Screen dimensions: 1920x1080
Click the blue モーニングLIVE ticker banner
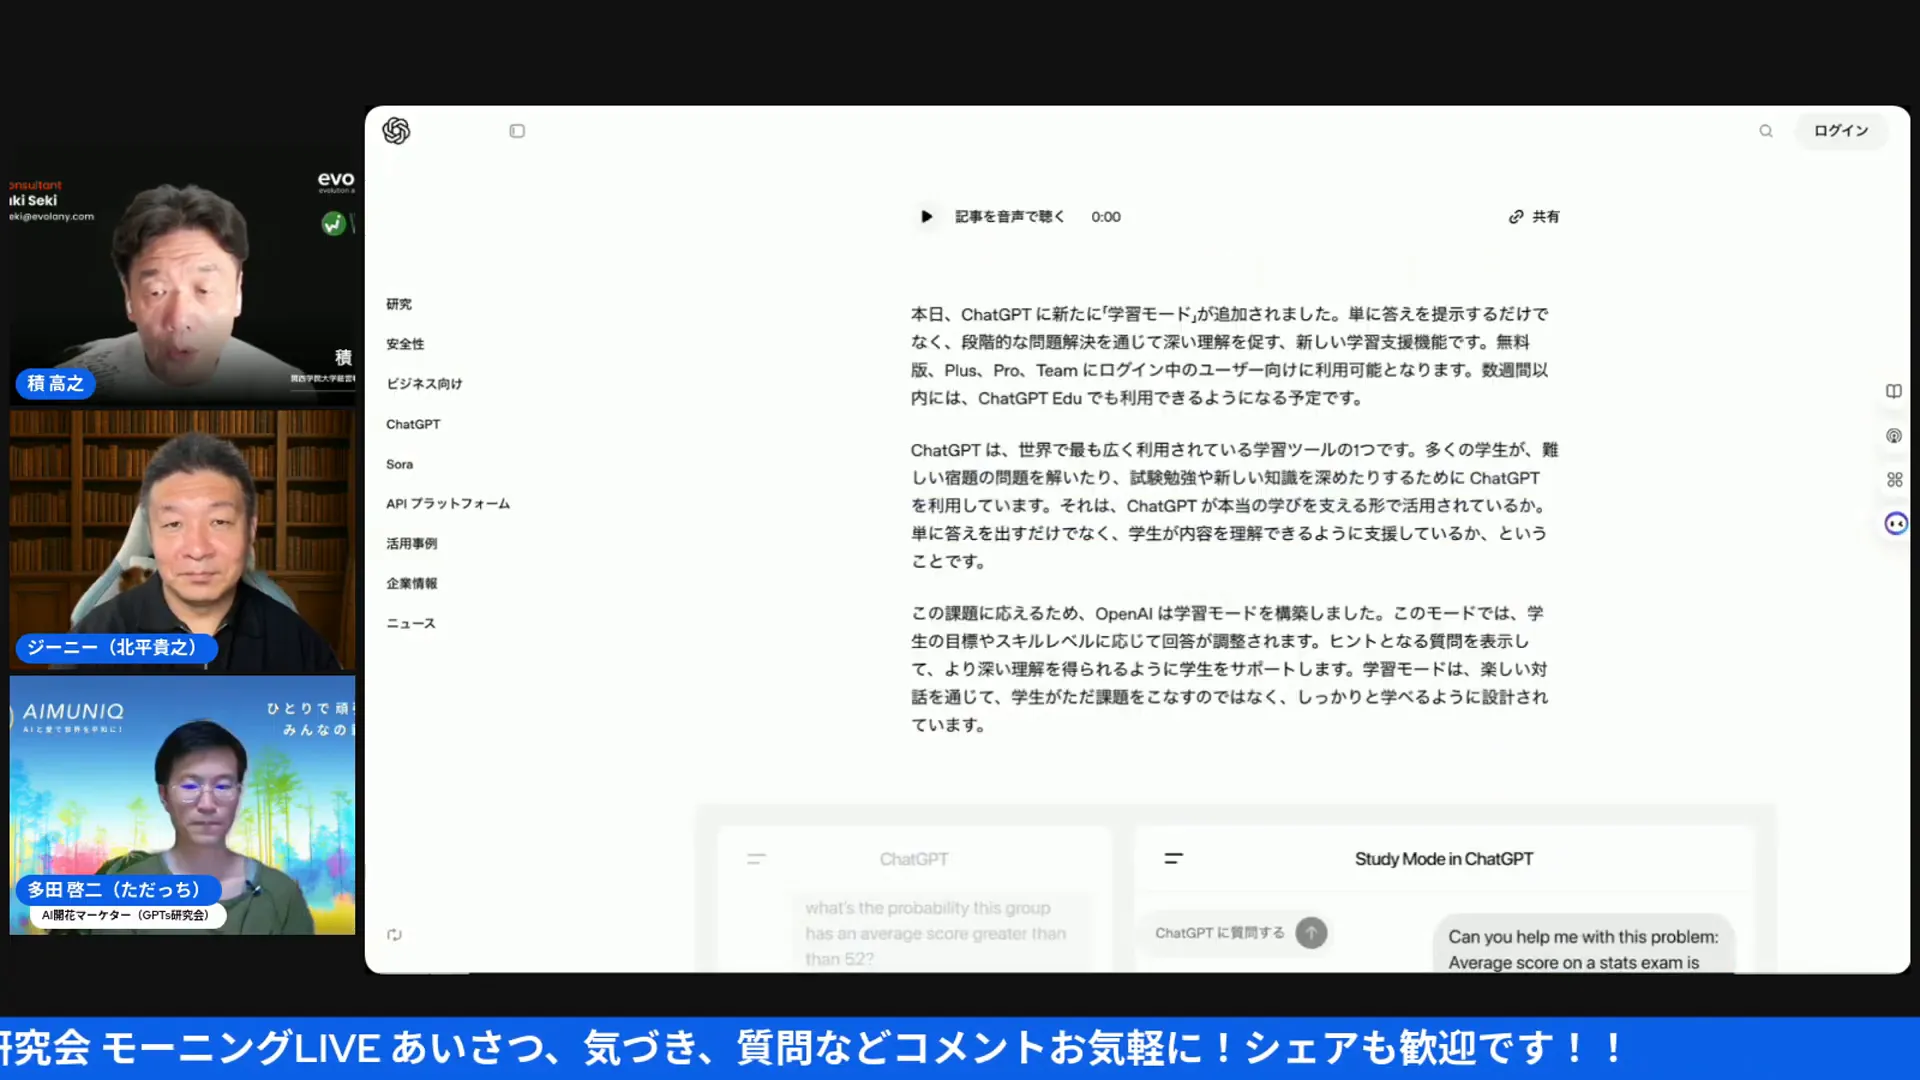coord(960,1048)
